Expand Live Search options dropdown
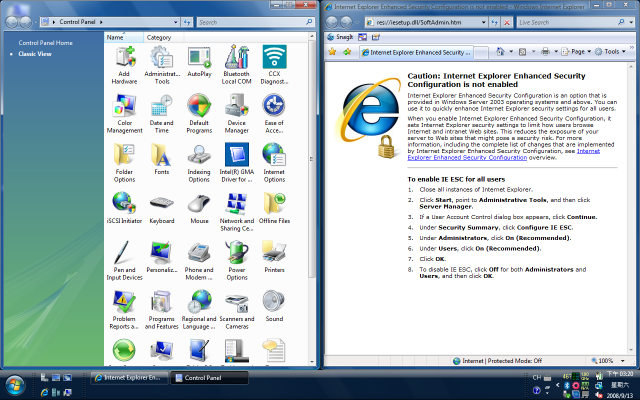Screen dimensions: 640x400 (x=631, y=22)
